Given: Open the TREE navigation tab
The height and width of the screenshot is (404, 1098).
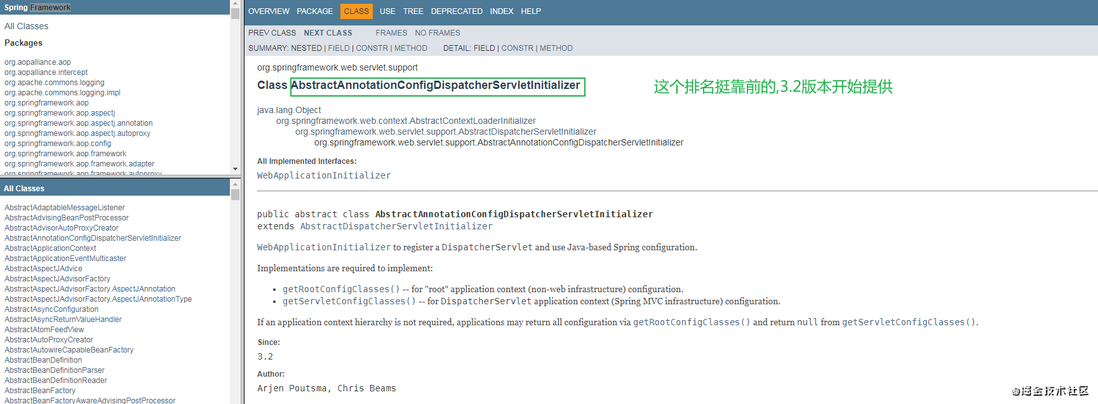Looking at the screenshot, I should click(x=413, y=11).
